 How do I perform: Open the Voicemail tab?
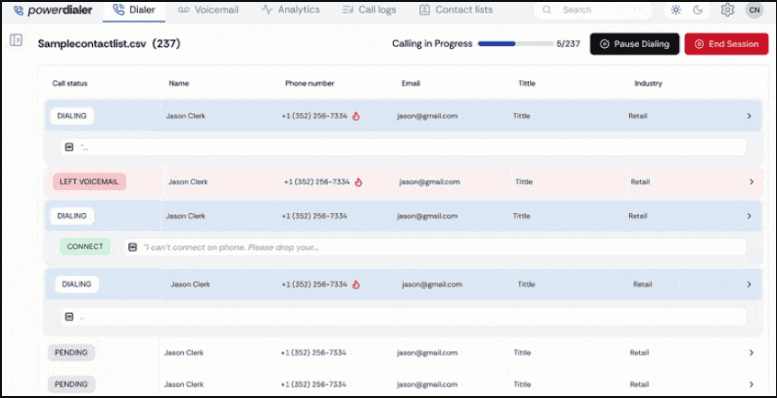tap(208, 10)
